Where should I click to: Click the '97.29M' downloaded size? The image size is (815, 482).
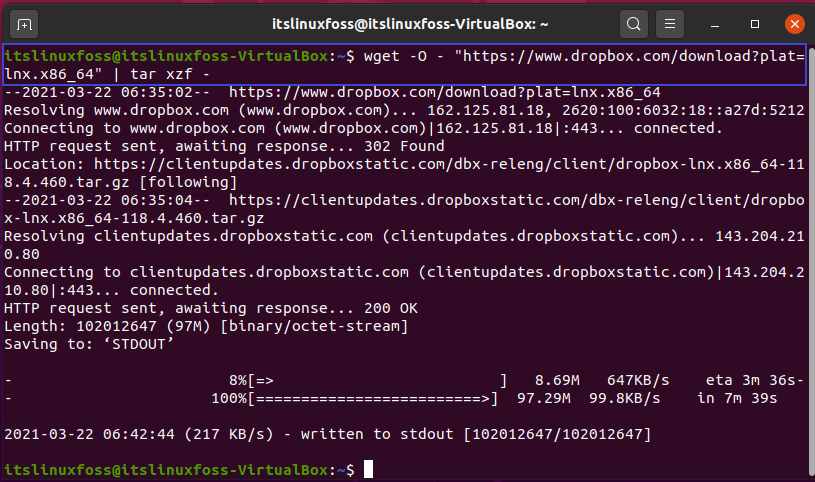tap(543, 399)
